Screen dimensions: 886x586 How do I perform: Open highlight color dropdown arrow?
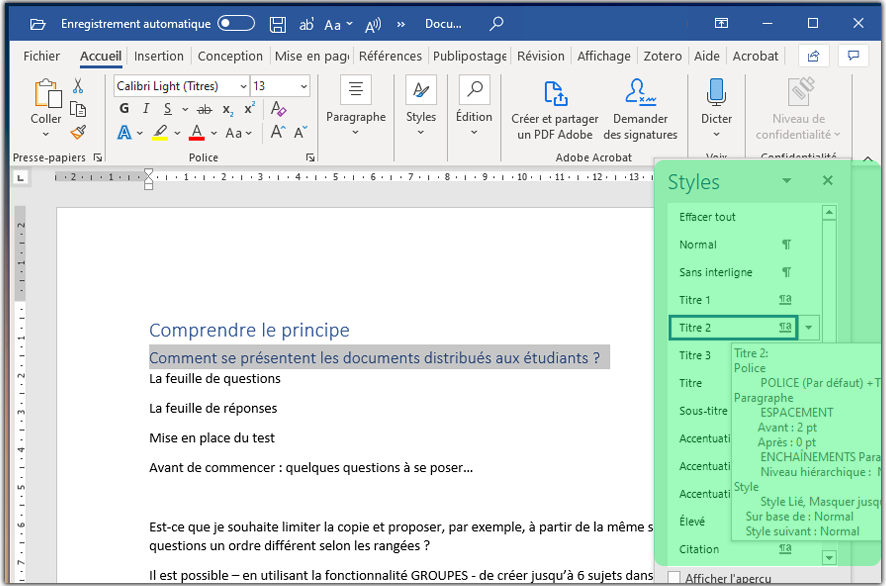(x=177, y=134)
